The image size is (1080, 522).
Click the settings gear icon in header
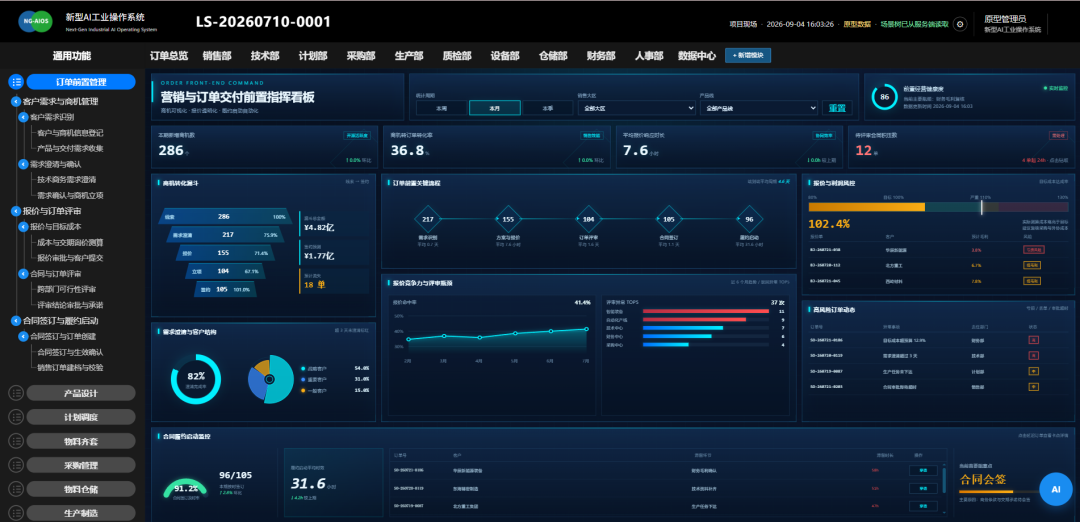[x=960, y=24]
